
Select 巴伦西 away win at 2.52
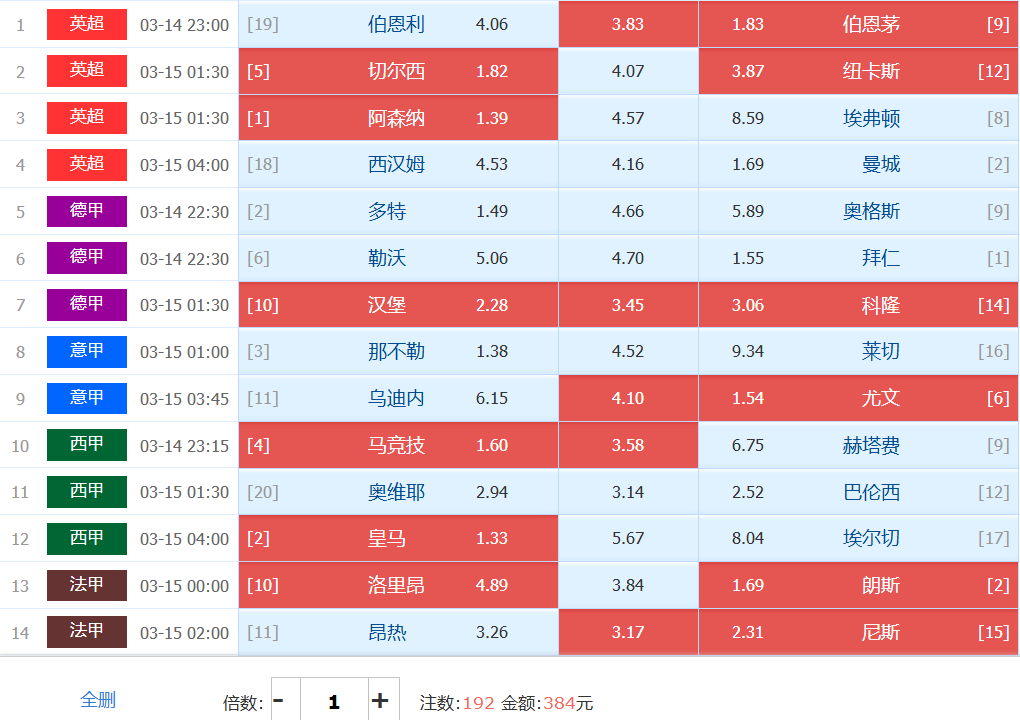858,492
